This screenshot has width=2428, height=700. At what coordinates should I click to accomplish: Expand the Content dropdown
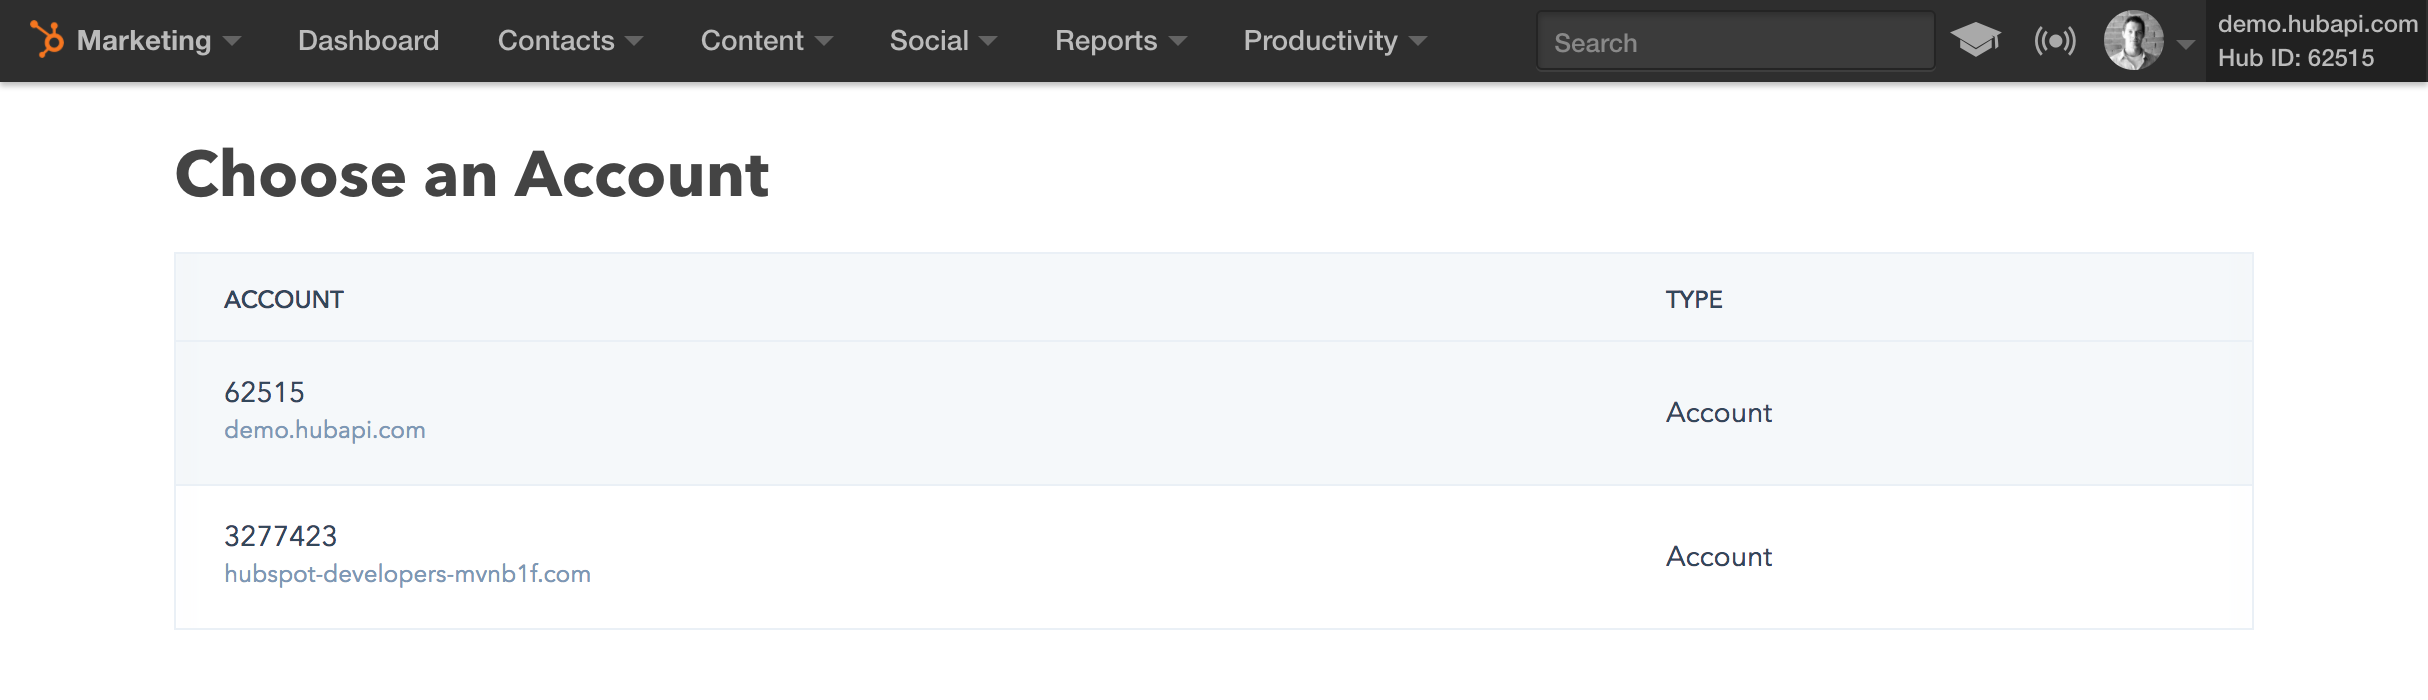pos(753,40)
